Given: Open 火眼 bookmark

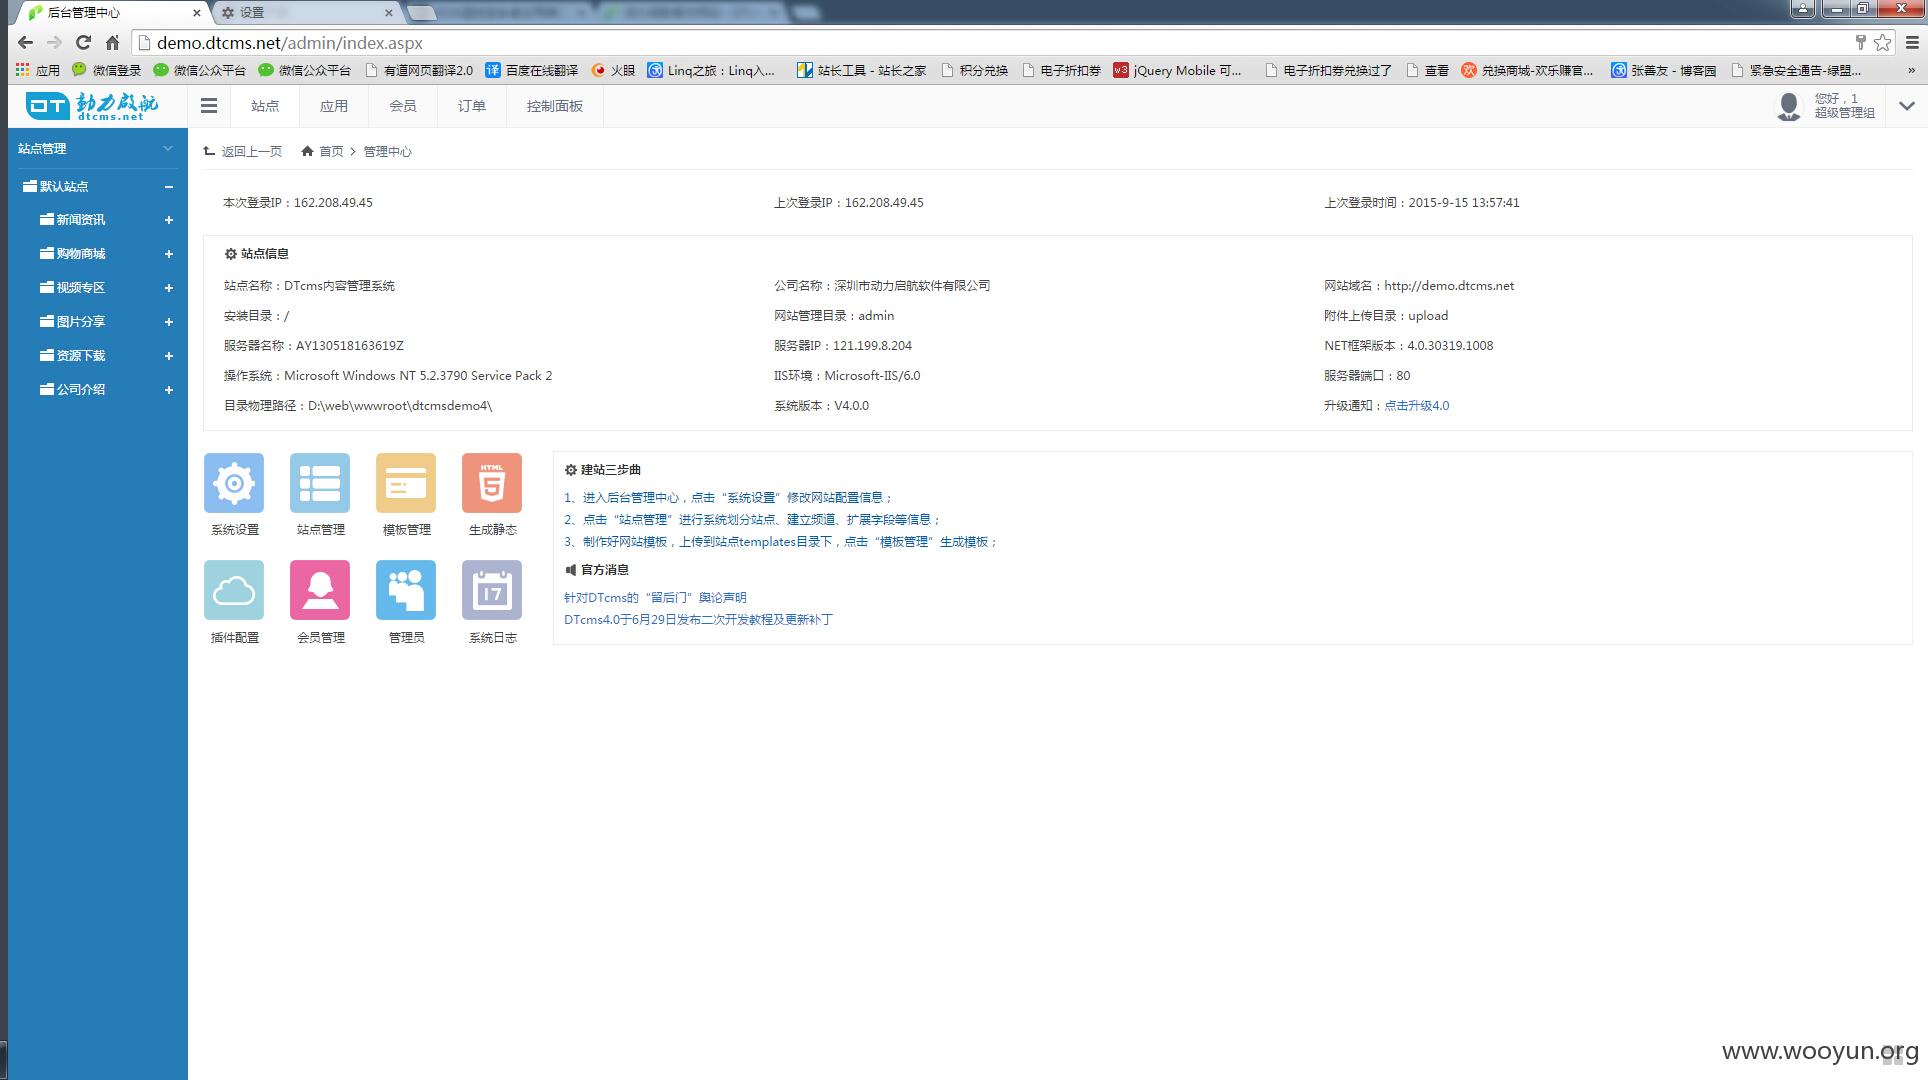Looking at the screenshot, I should (613, 70).
